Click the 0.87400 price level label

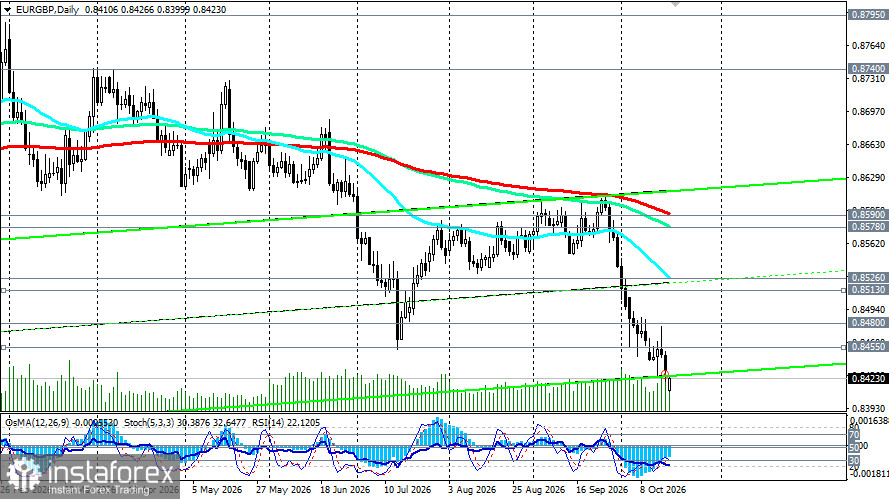868,68
